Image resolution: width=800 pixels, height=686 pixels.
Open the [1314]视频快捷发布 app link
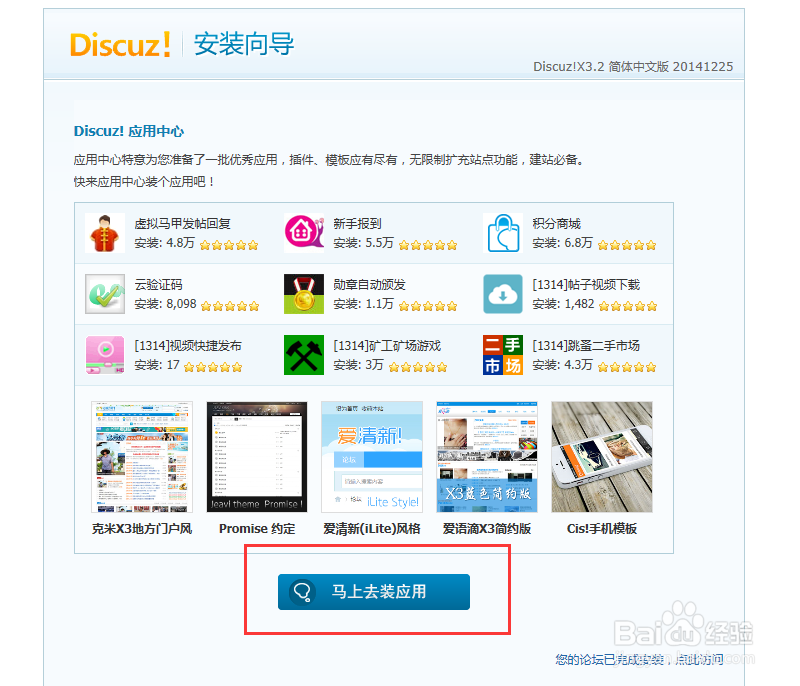pyautogui.click(x=188, y=346)
